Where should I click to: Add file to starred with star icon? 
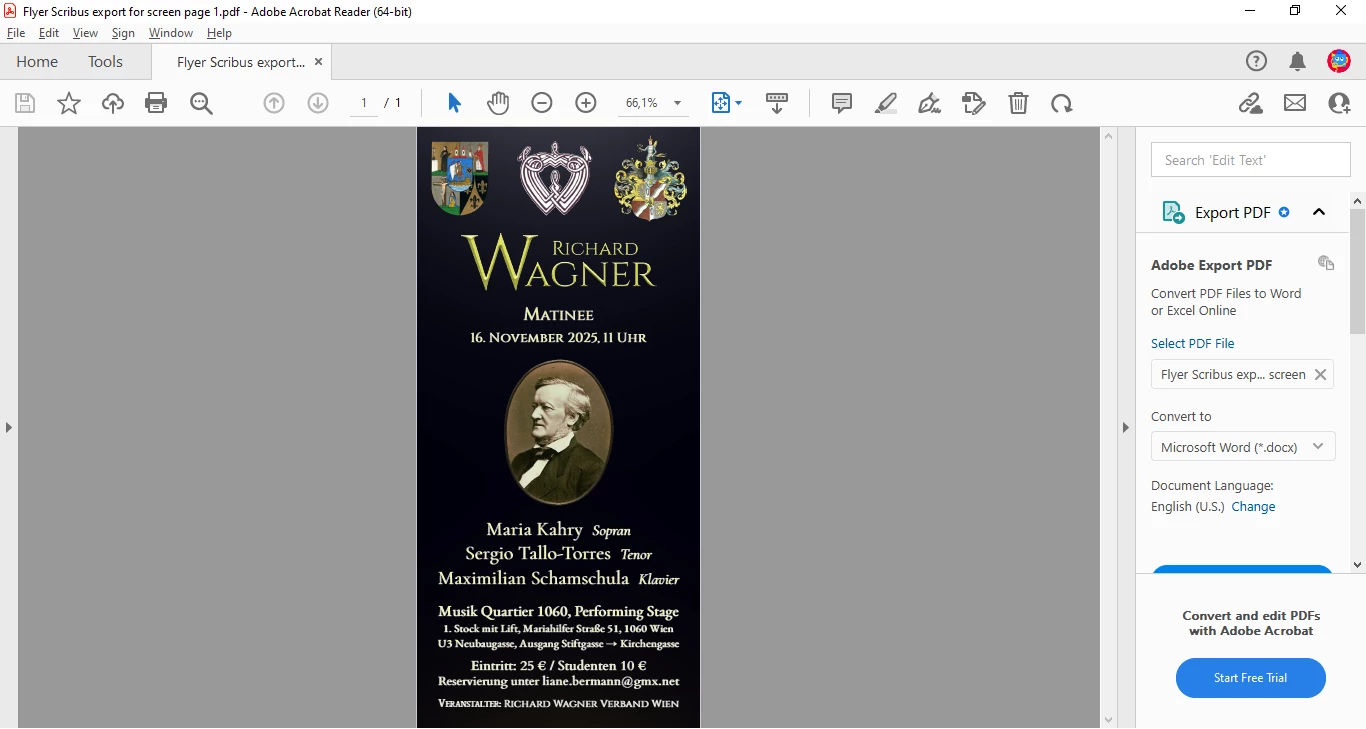click(69, 103)
